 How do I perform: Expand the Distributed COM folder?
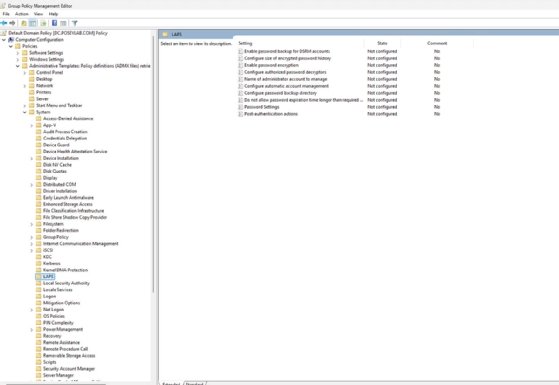[x=32, y=184]
